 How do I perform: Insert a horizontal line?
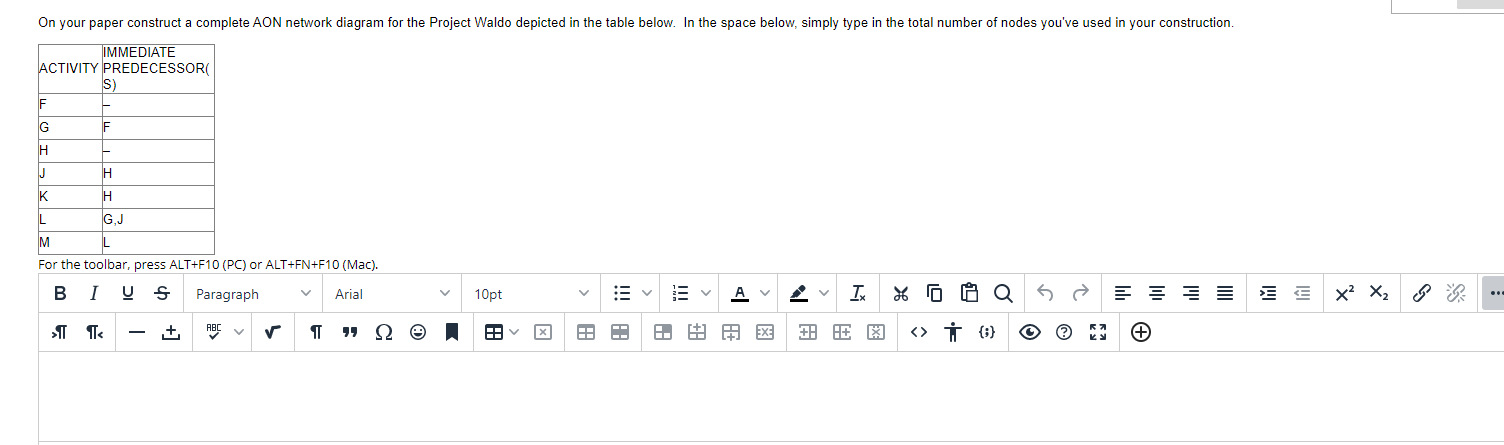coord(136,334)
